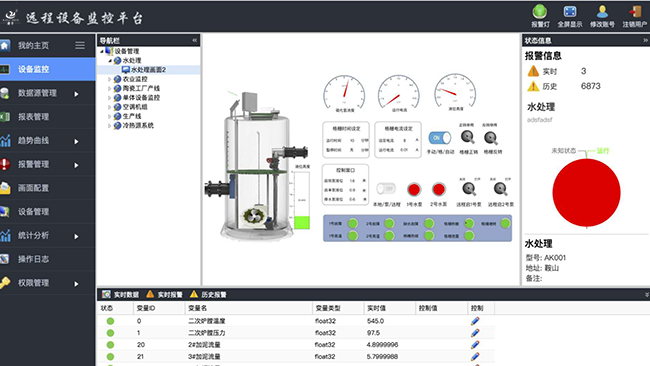
Task: Click pencil edit icon for 3#加泥流量 row
Action: pos(475,356)
